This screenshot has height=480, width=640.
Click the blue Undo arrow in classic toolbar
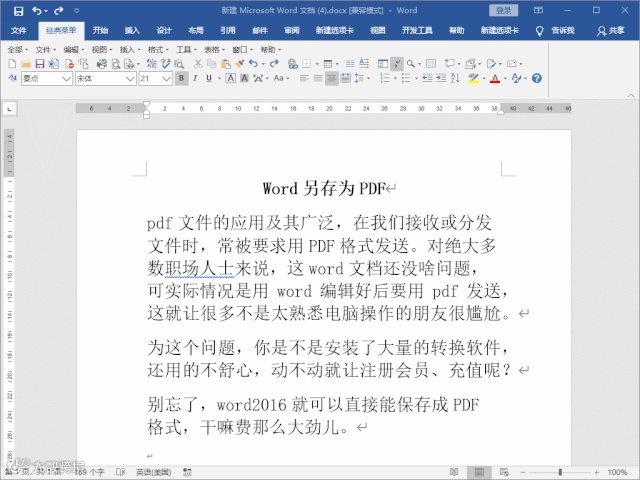253,64
